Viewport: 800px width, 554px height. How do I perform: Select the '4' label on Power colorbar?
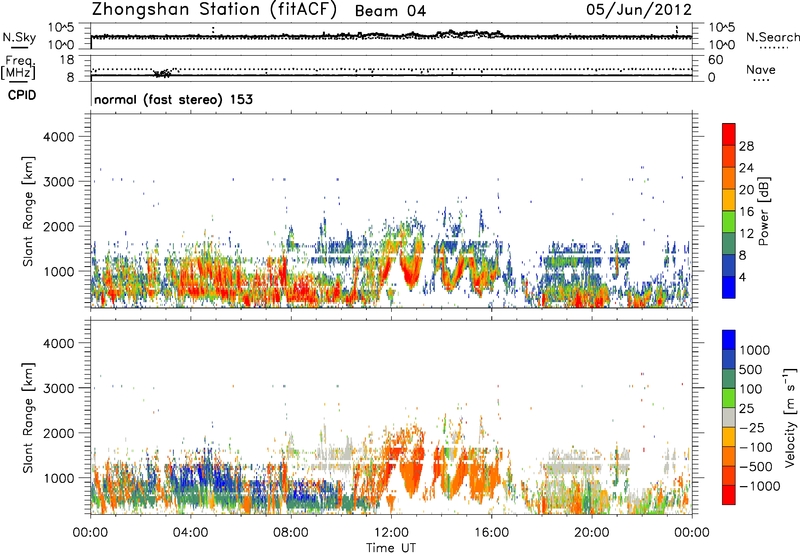coord(743,277)
